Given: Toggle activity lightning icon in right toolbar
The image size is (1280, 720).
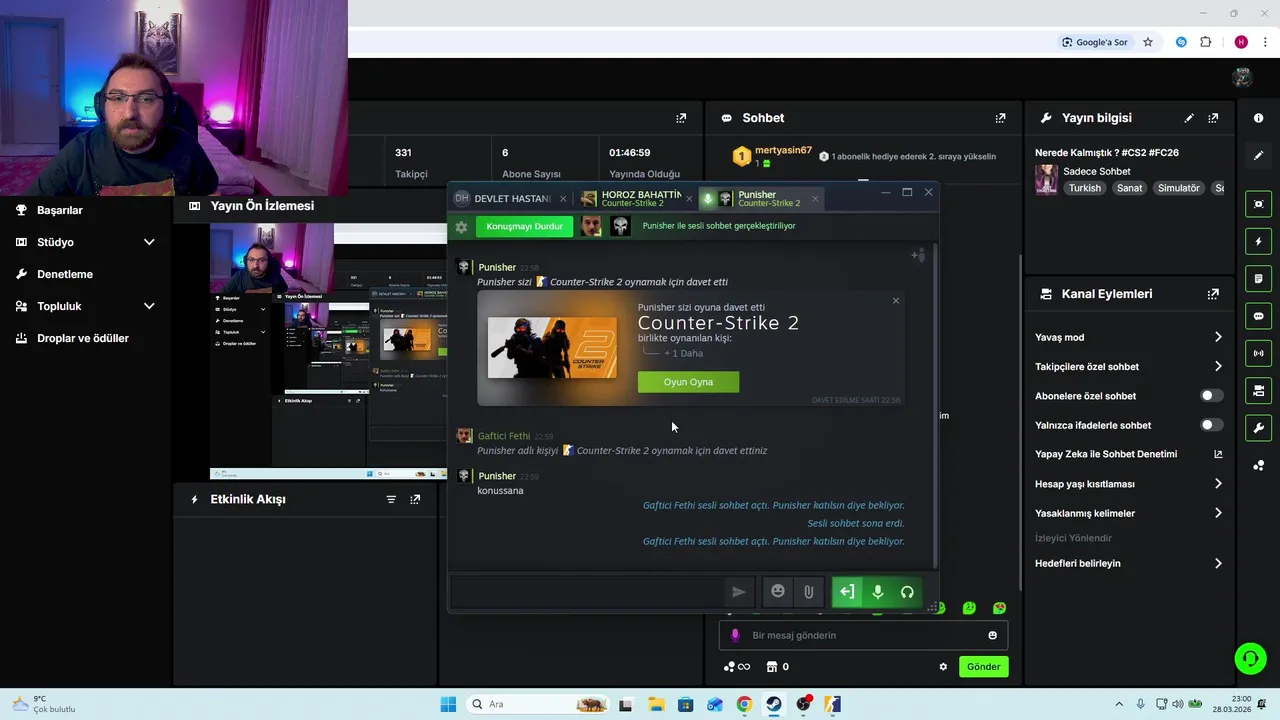Looking at the screenshot, I should (x=1258, y=242).
